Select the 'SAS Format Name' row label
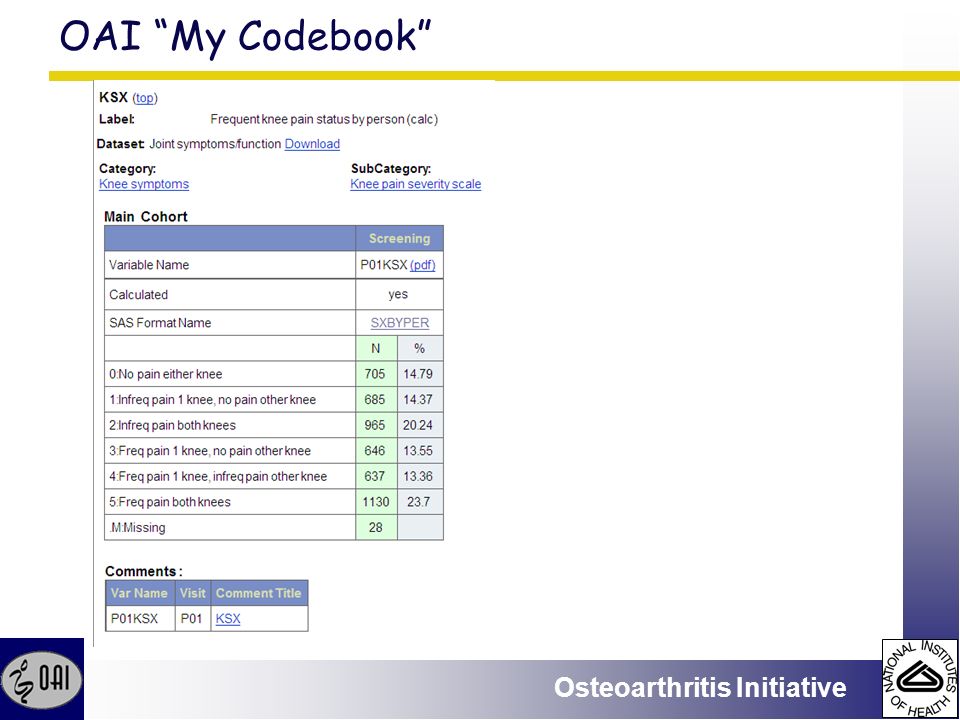 click(160, 323)
